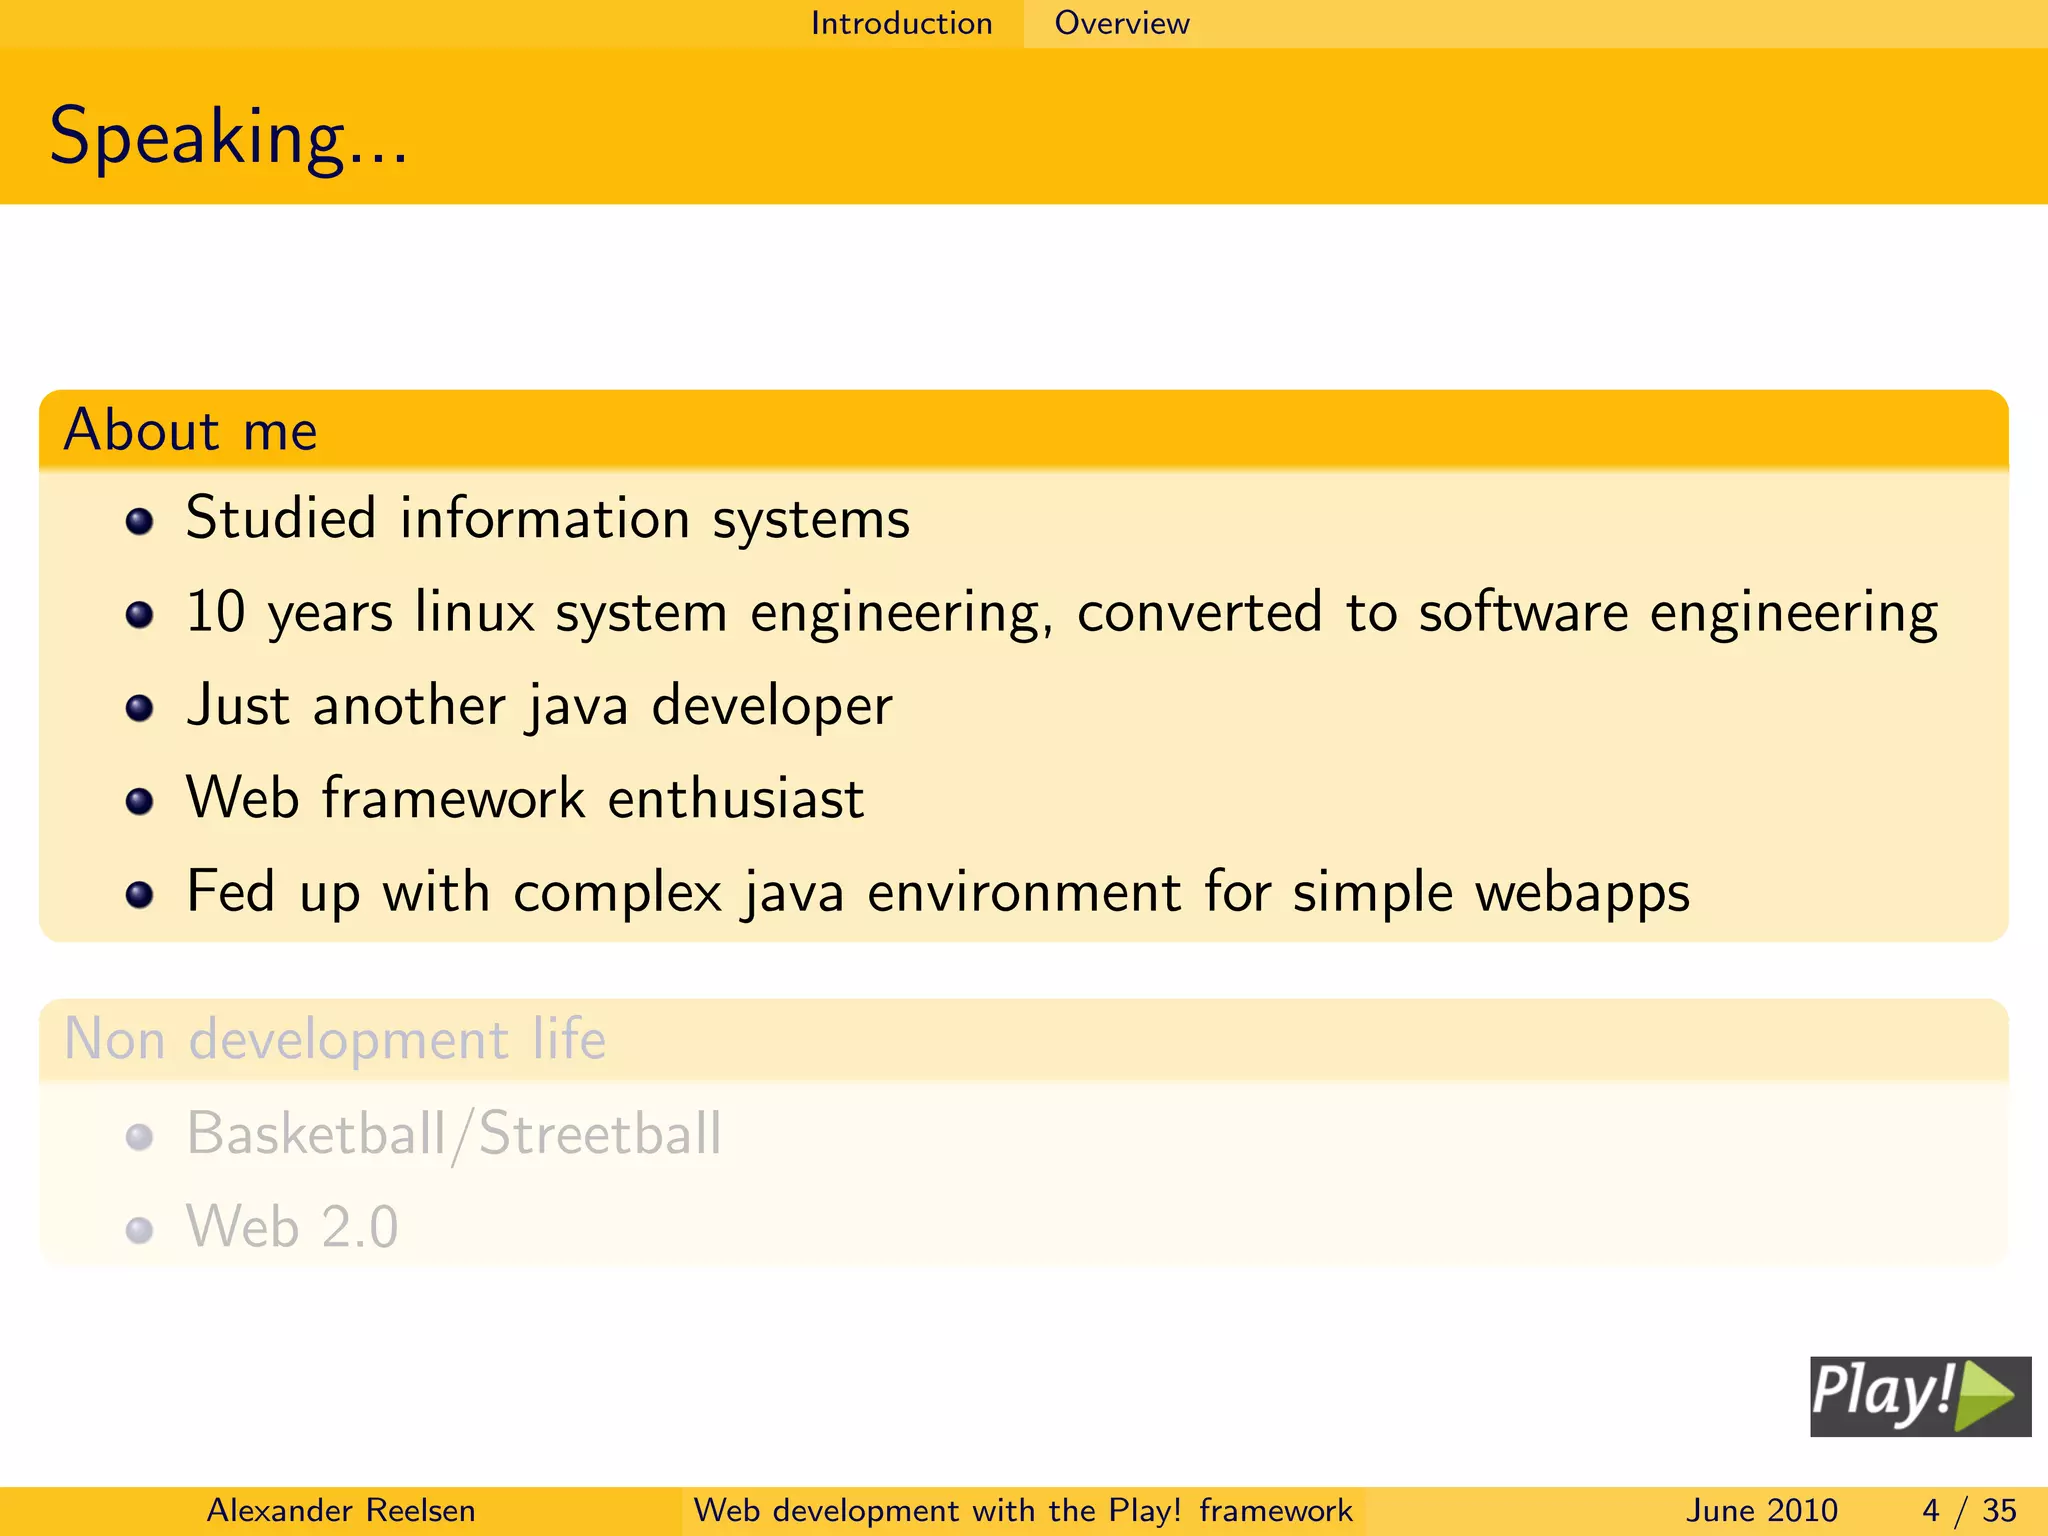Click the author name Alexander Reelsen
Viewport: 2048px width, 1536px height.
point(340,1510)
